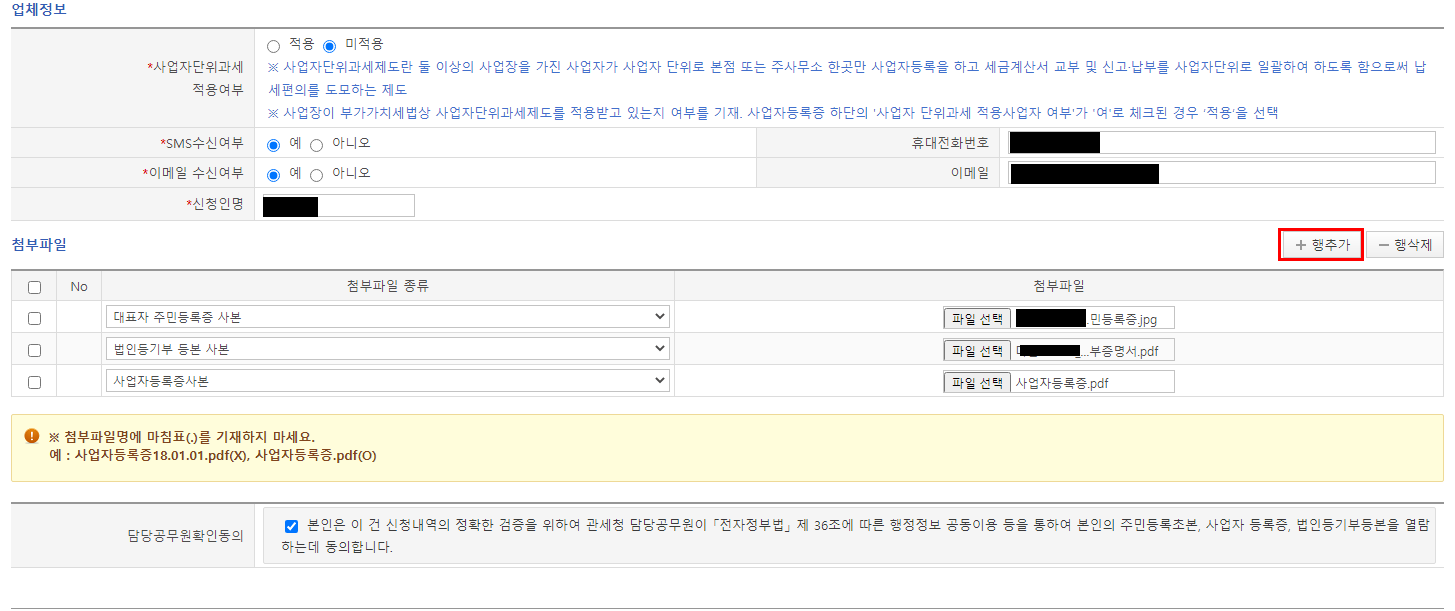Viewport: 1455px width, 611px height.
Task: Open the 법인등기부 등본 사본 dropdown
Action: [x=387, y=349]
